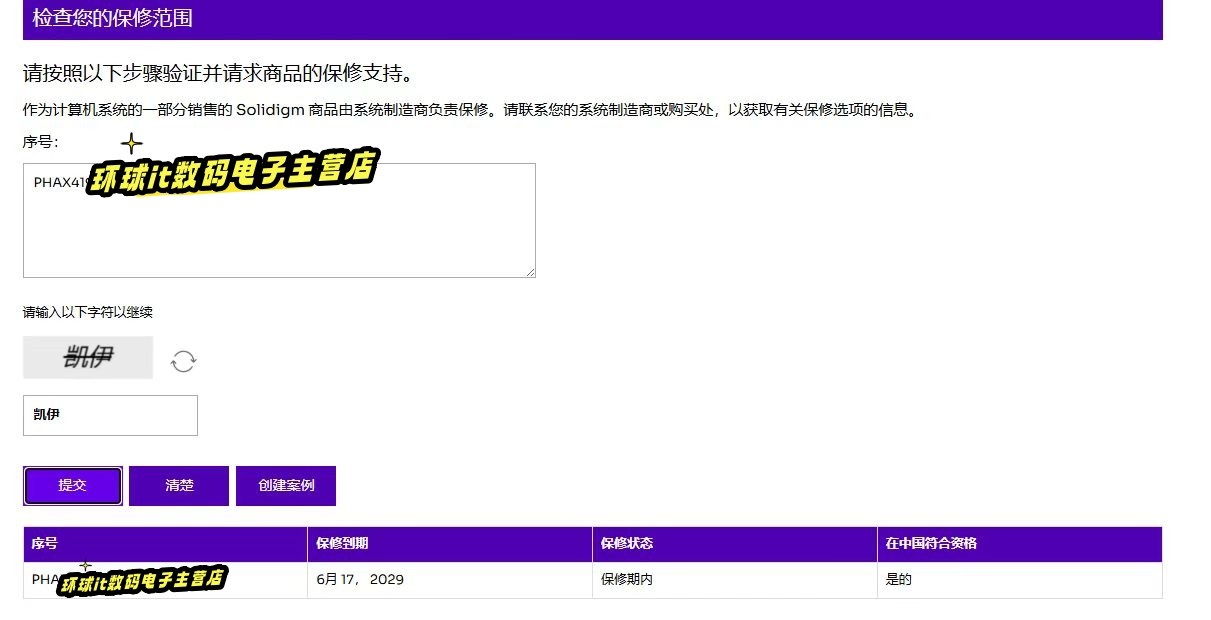Click the 检查您的保修范围 title bar
The image size is (1211, 620).
pos(593,19)
